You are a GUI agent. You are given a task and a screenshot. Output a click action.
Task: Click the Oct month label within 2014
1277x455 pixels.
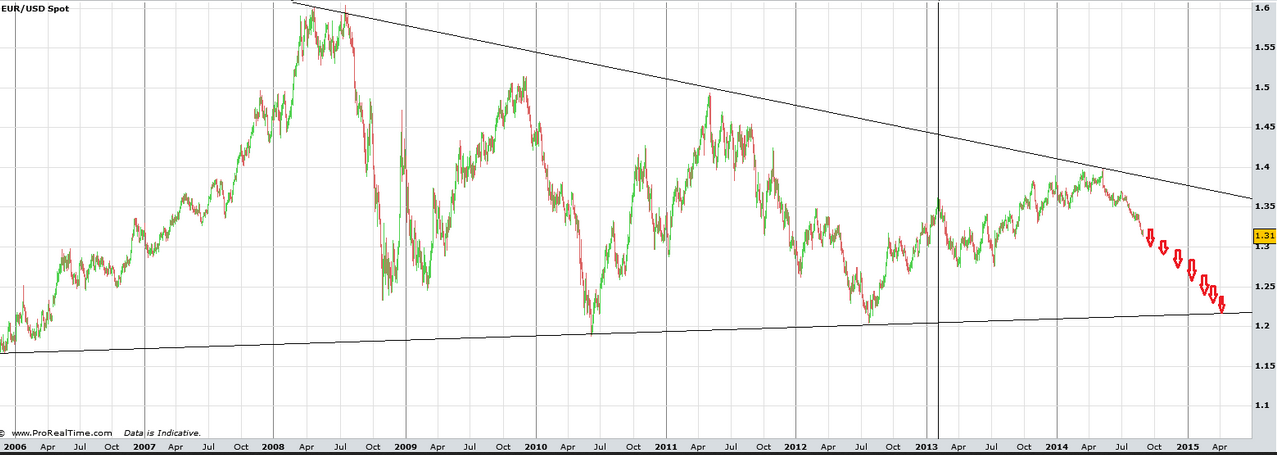(x=1155, y=446)
